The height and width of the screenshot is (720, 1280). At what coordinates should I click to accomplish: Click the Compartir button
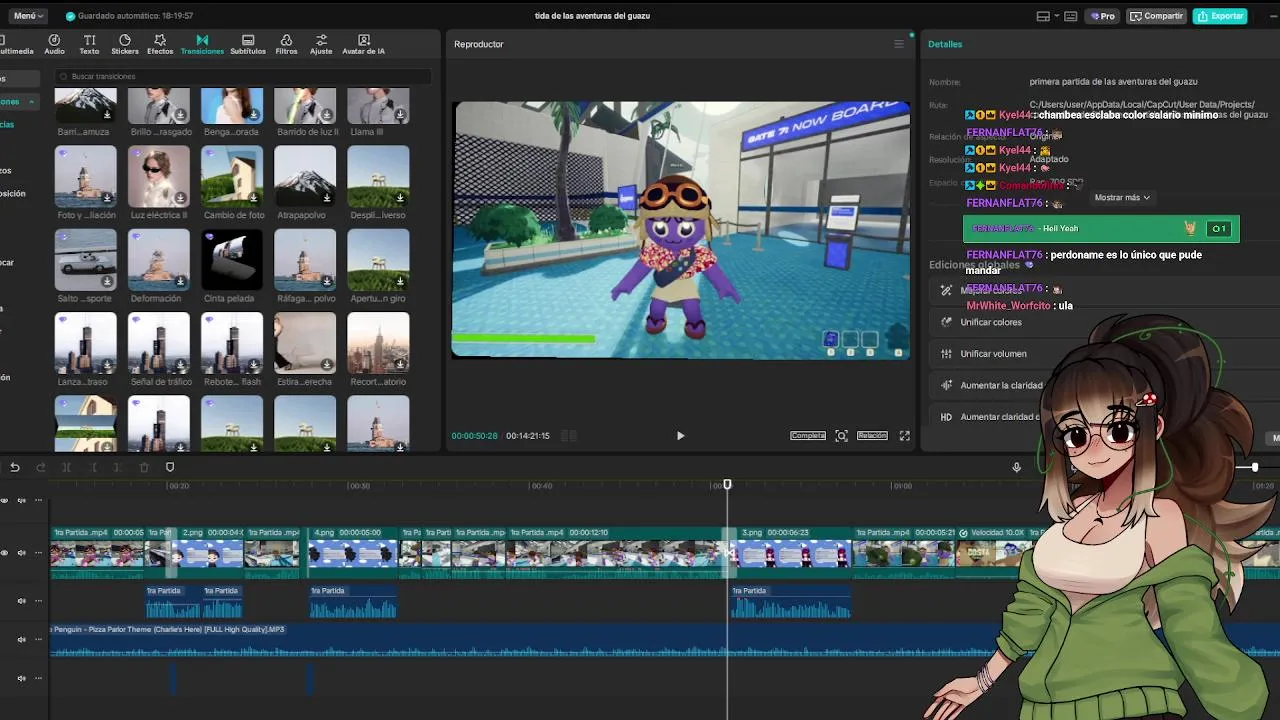[x=1156, y=16]
